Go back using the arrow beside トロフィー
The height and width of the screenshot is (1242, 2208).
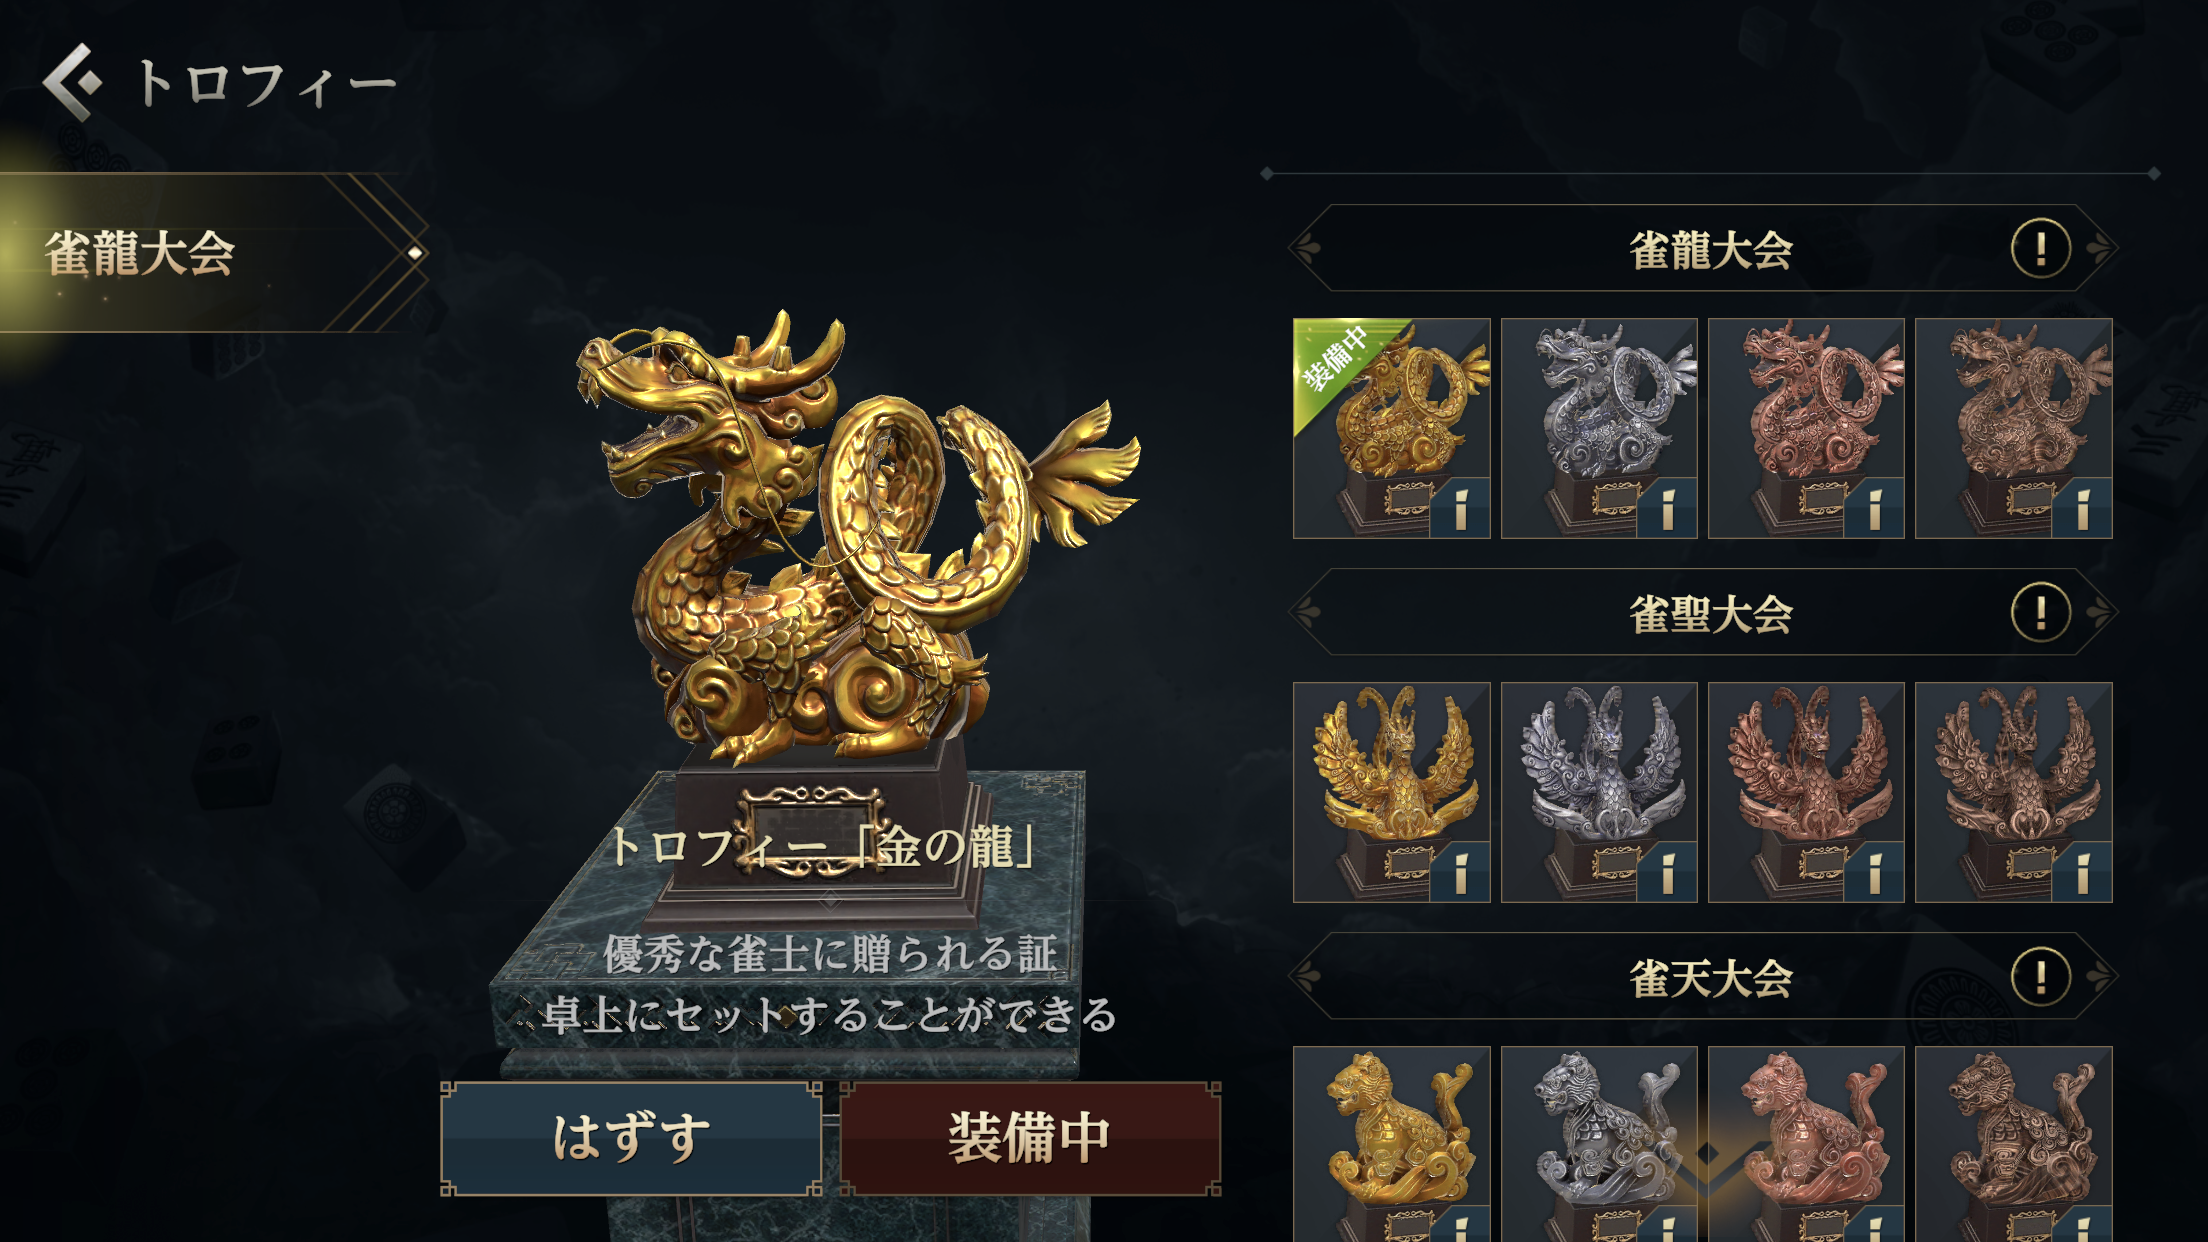click(72, 82)
